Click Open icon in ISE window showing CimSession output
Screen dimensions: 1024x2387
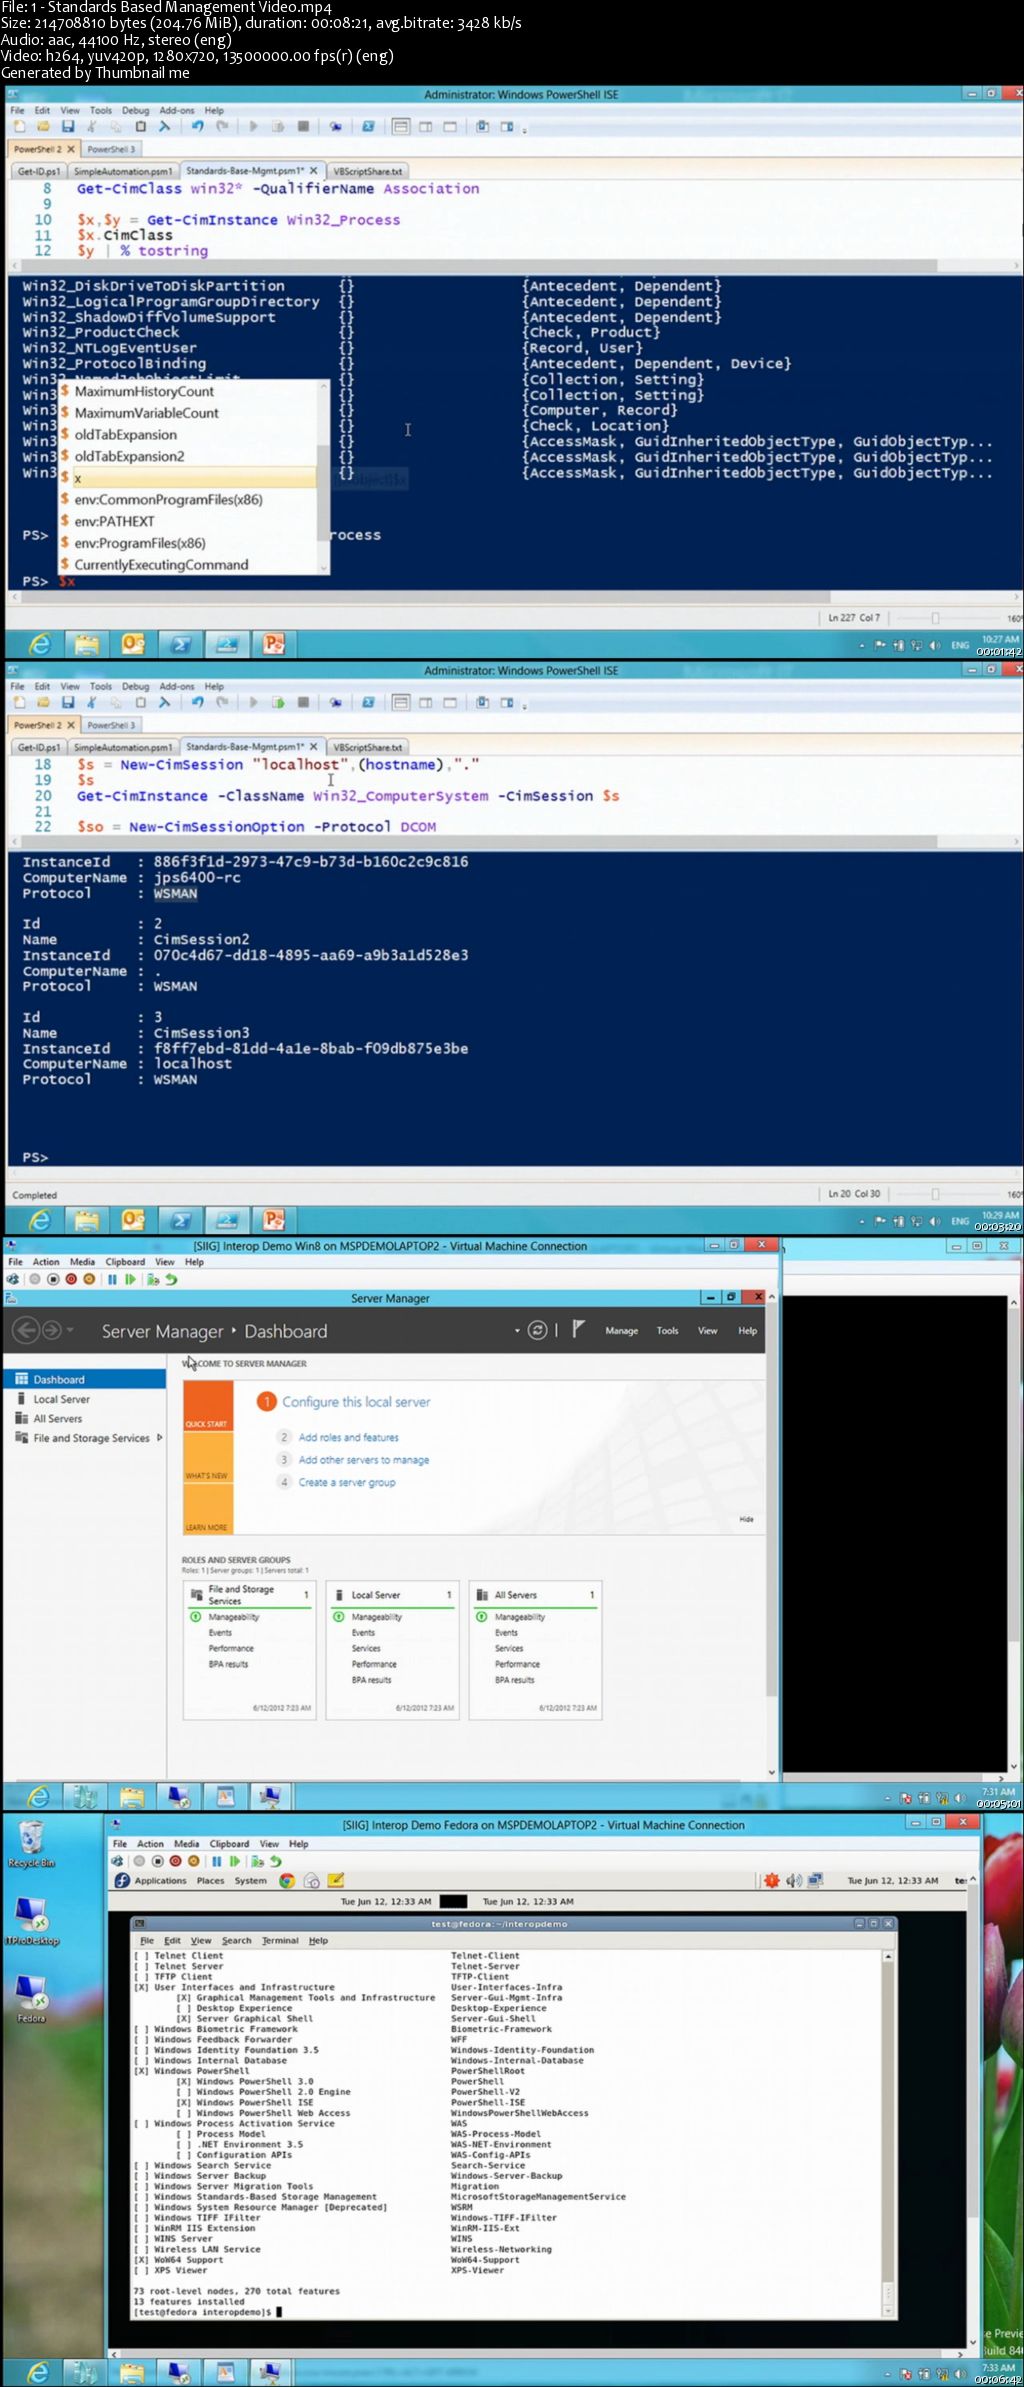43,703
